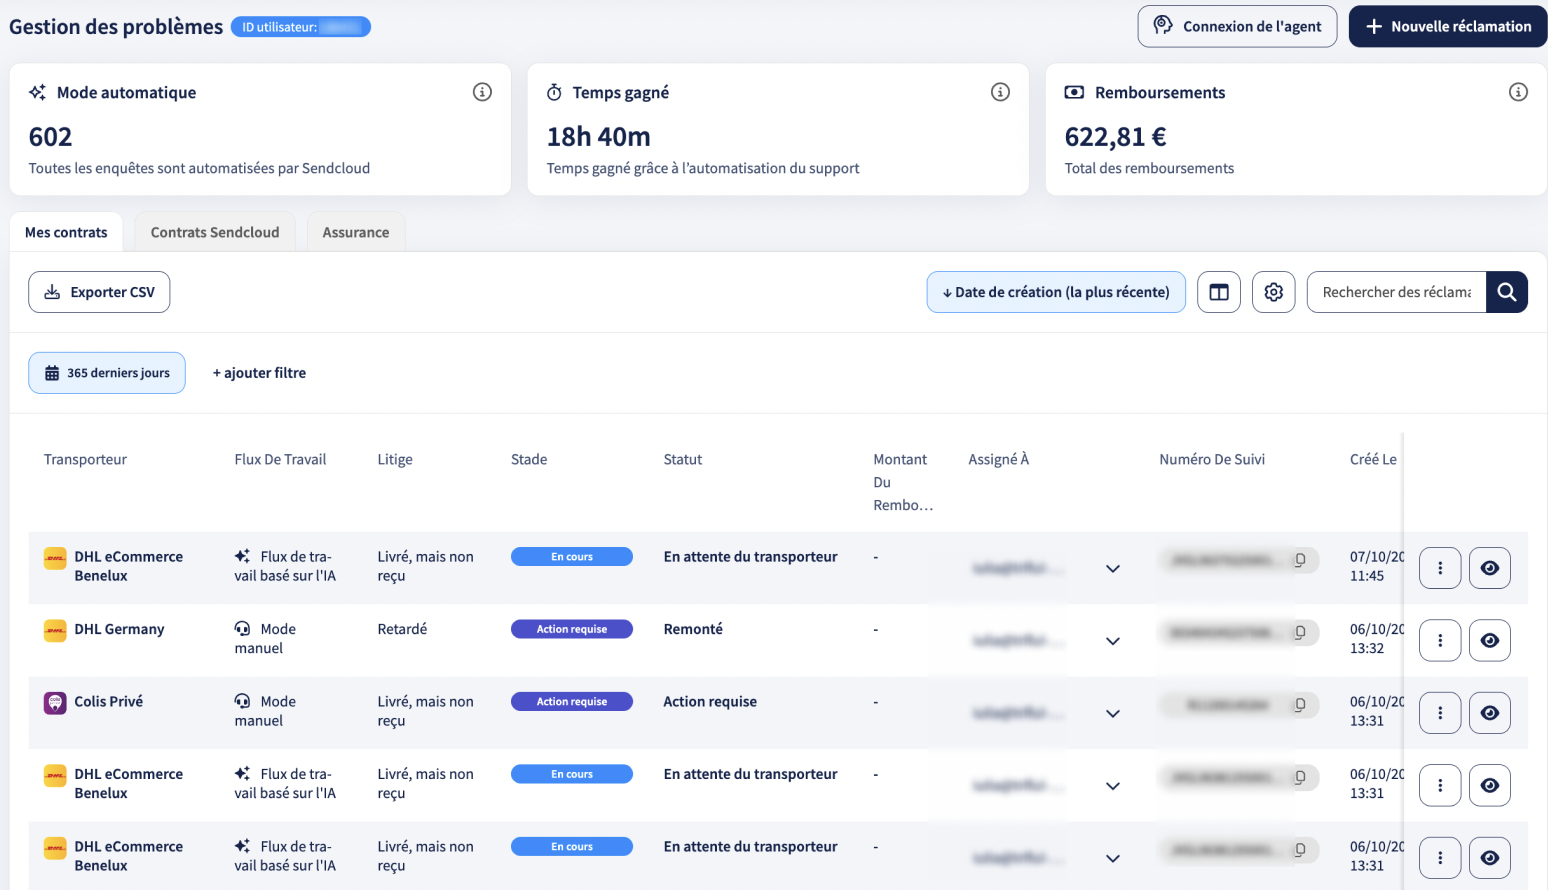The image size is (1548, 890).
Task: Open table settings gear icon
Action: [x=1274, y=292]
